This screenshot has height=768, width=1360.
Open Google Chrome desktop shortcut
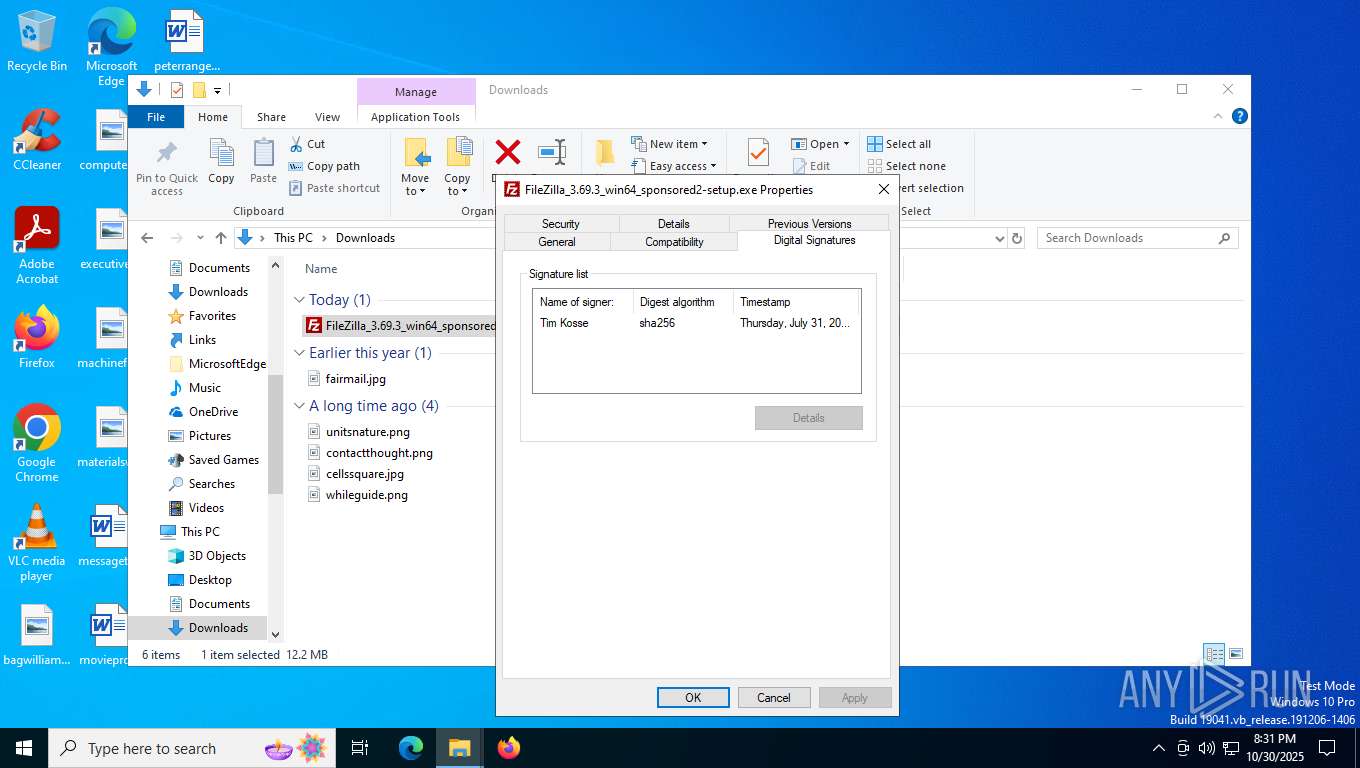coord(37,444)
